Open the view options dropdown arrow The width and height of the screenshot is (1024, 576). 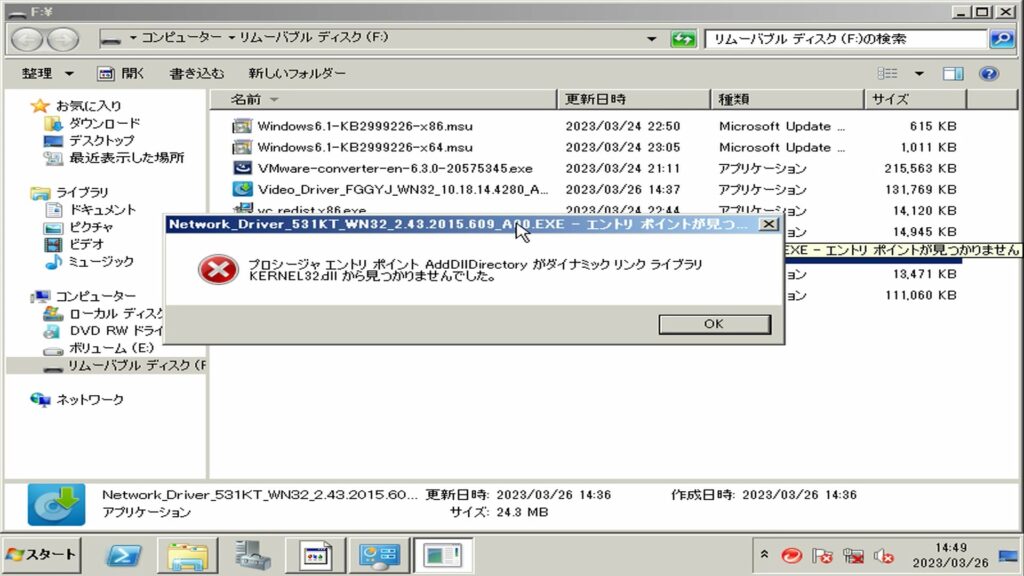pos(919,74)
